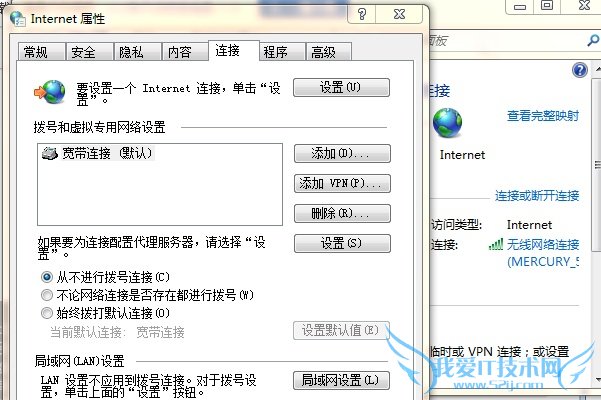Click the 删除(R)... button
The width and height of the screenshot is (601, 400).
coord(342,213)
